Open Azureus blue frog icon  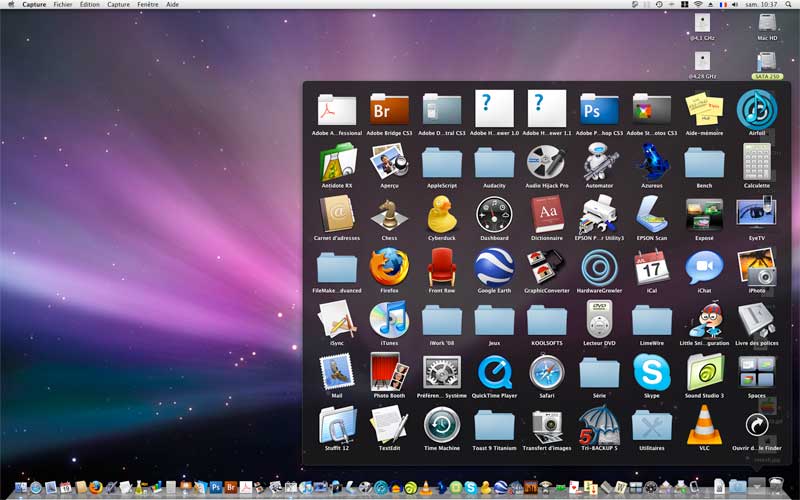[x=652, y=162]
